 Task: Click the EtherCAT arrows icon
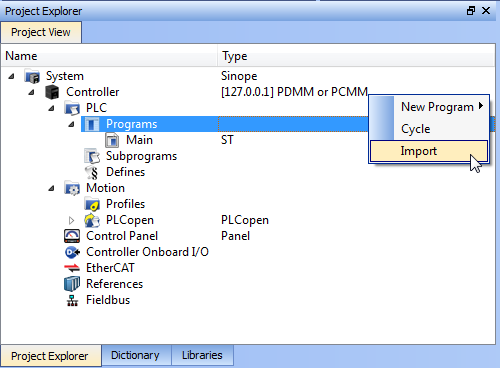pyautogui.click(x=72, y=268)
